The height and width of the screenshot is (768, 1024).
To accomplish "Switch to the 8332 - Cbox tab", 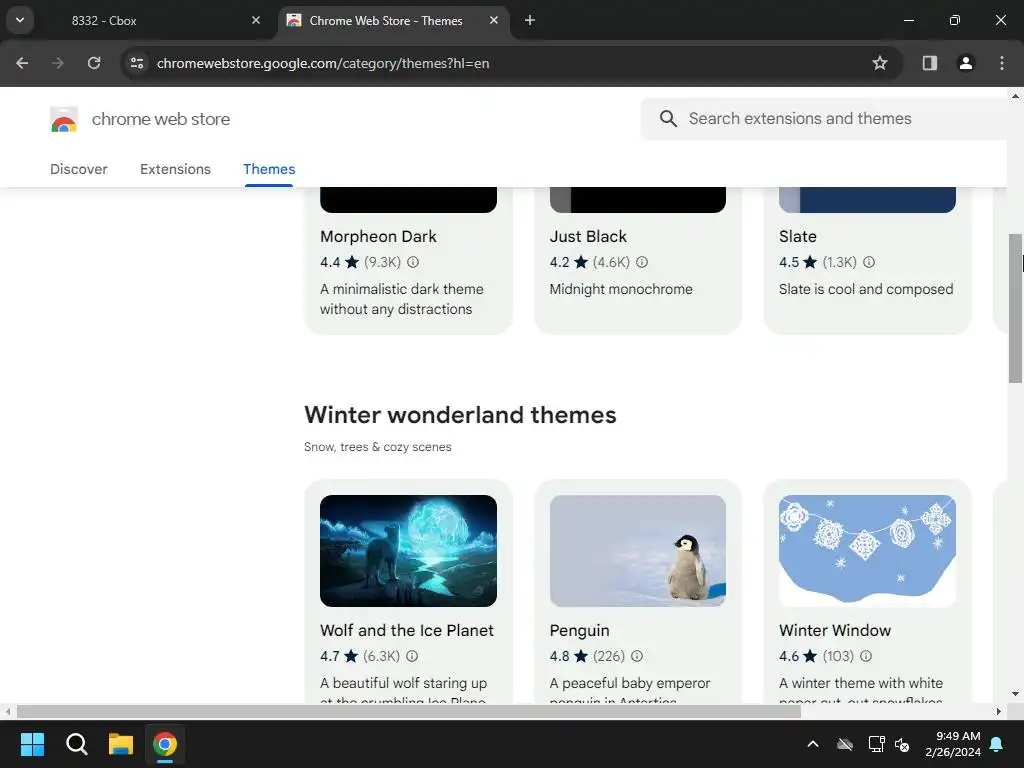I will point(103,21).
